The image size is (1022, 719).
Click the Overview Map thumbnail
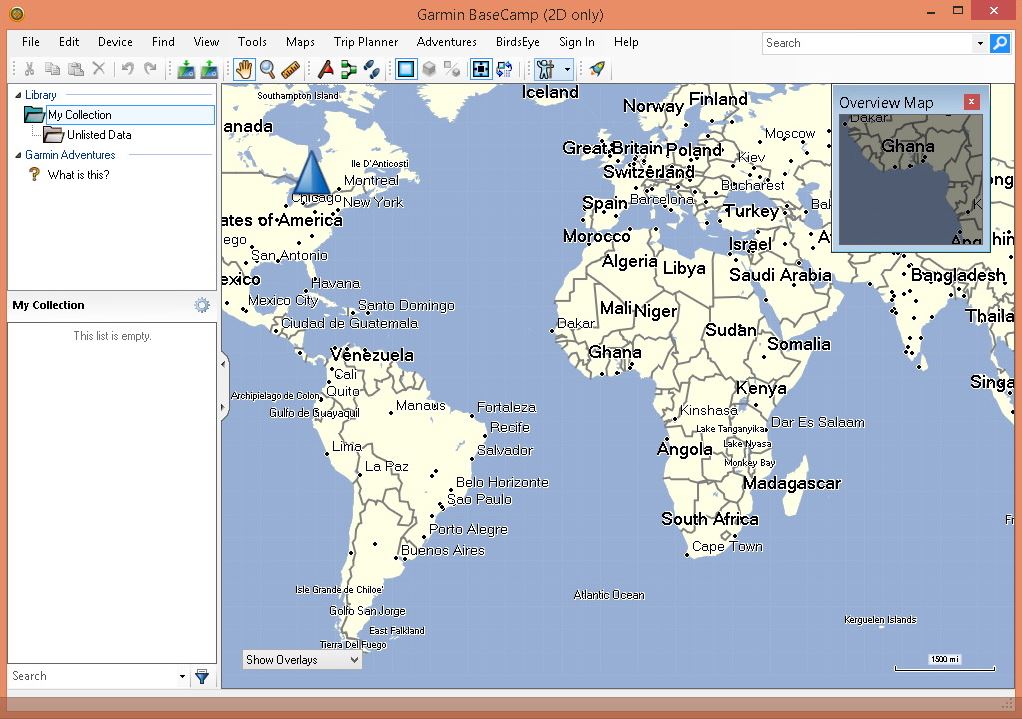911,179
